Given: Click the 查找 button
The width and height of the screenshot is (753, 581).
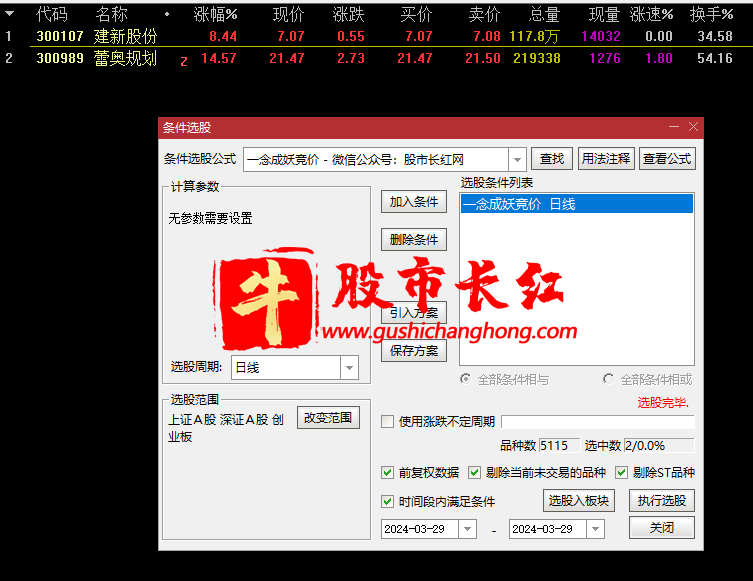Looking at the screenshot, I should [x=551, y=159].
